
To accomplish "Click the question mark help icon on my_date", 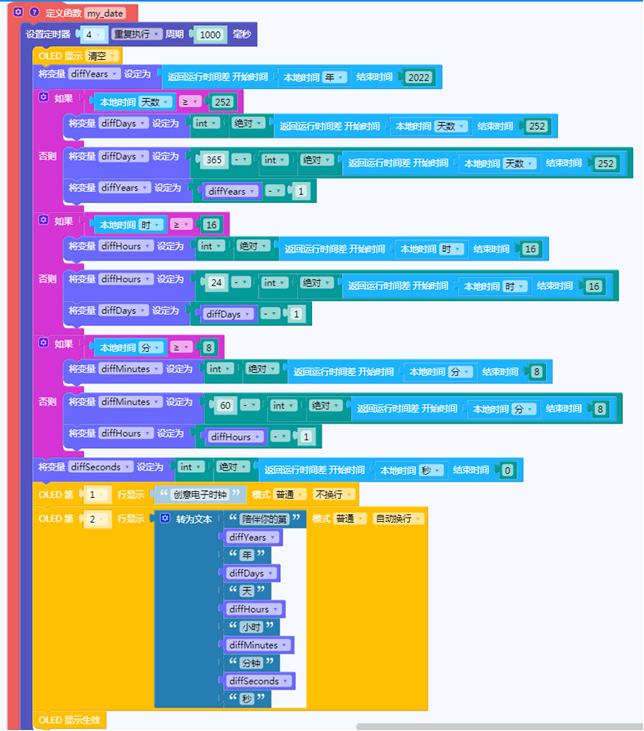I will (x=34, y=12).
